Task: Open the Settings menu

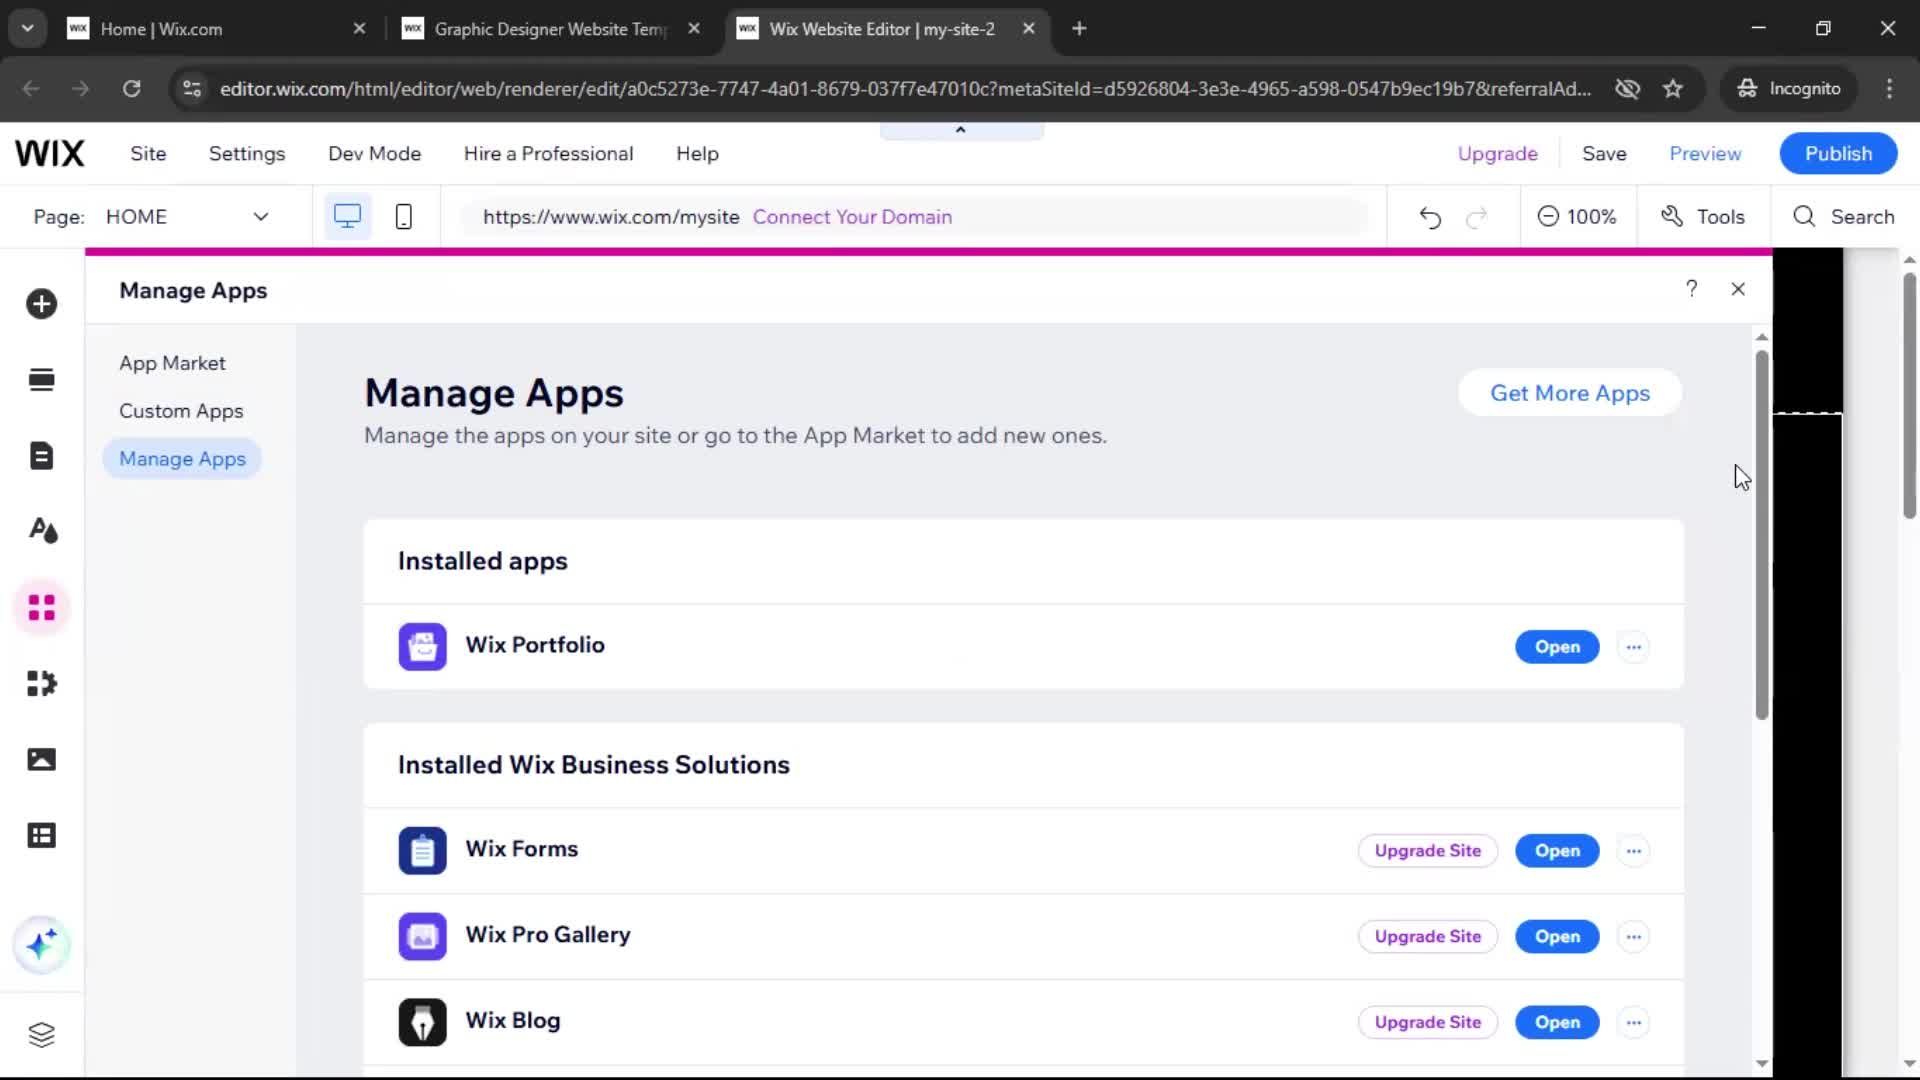Action: click(247, 154)
